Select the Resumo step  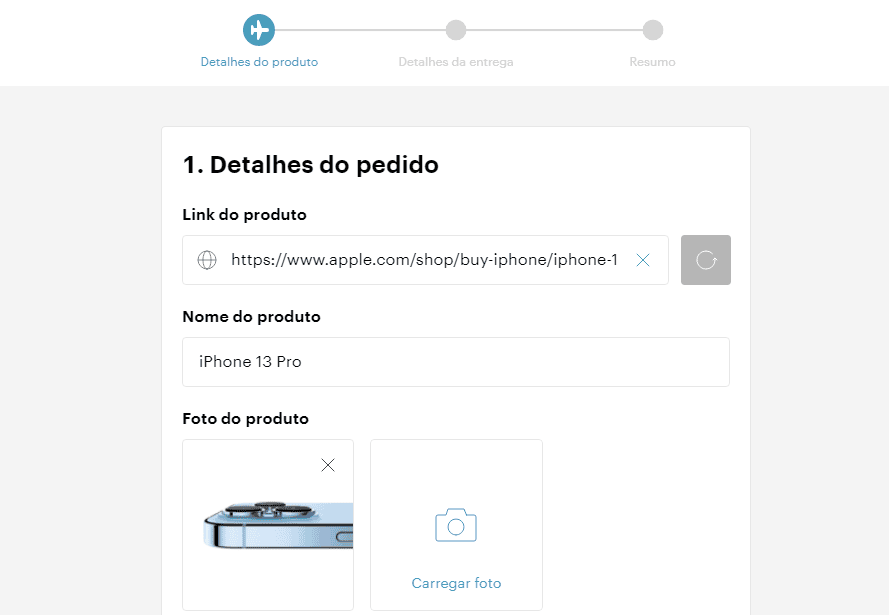click(x=653, y=62)
